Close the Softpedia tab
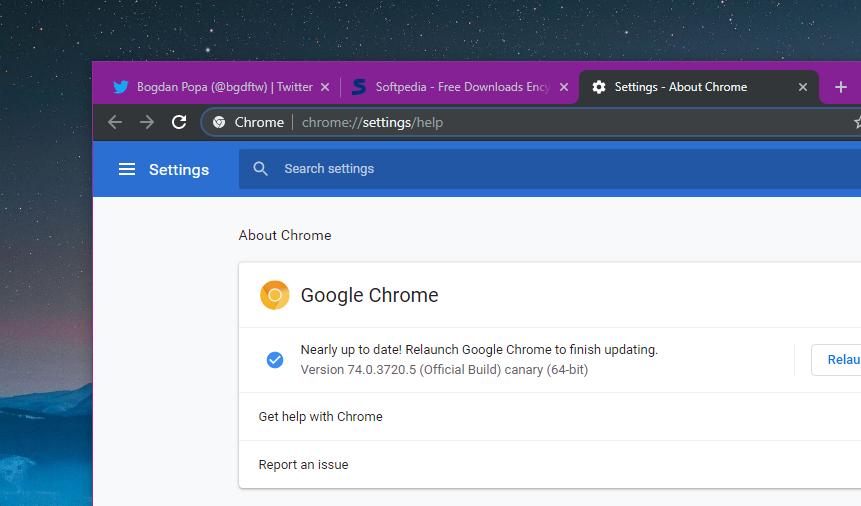The height and width of the screenshot is (506, 861). tap(564, 87)
